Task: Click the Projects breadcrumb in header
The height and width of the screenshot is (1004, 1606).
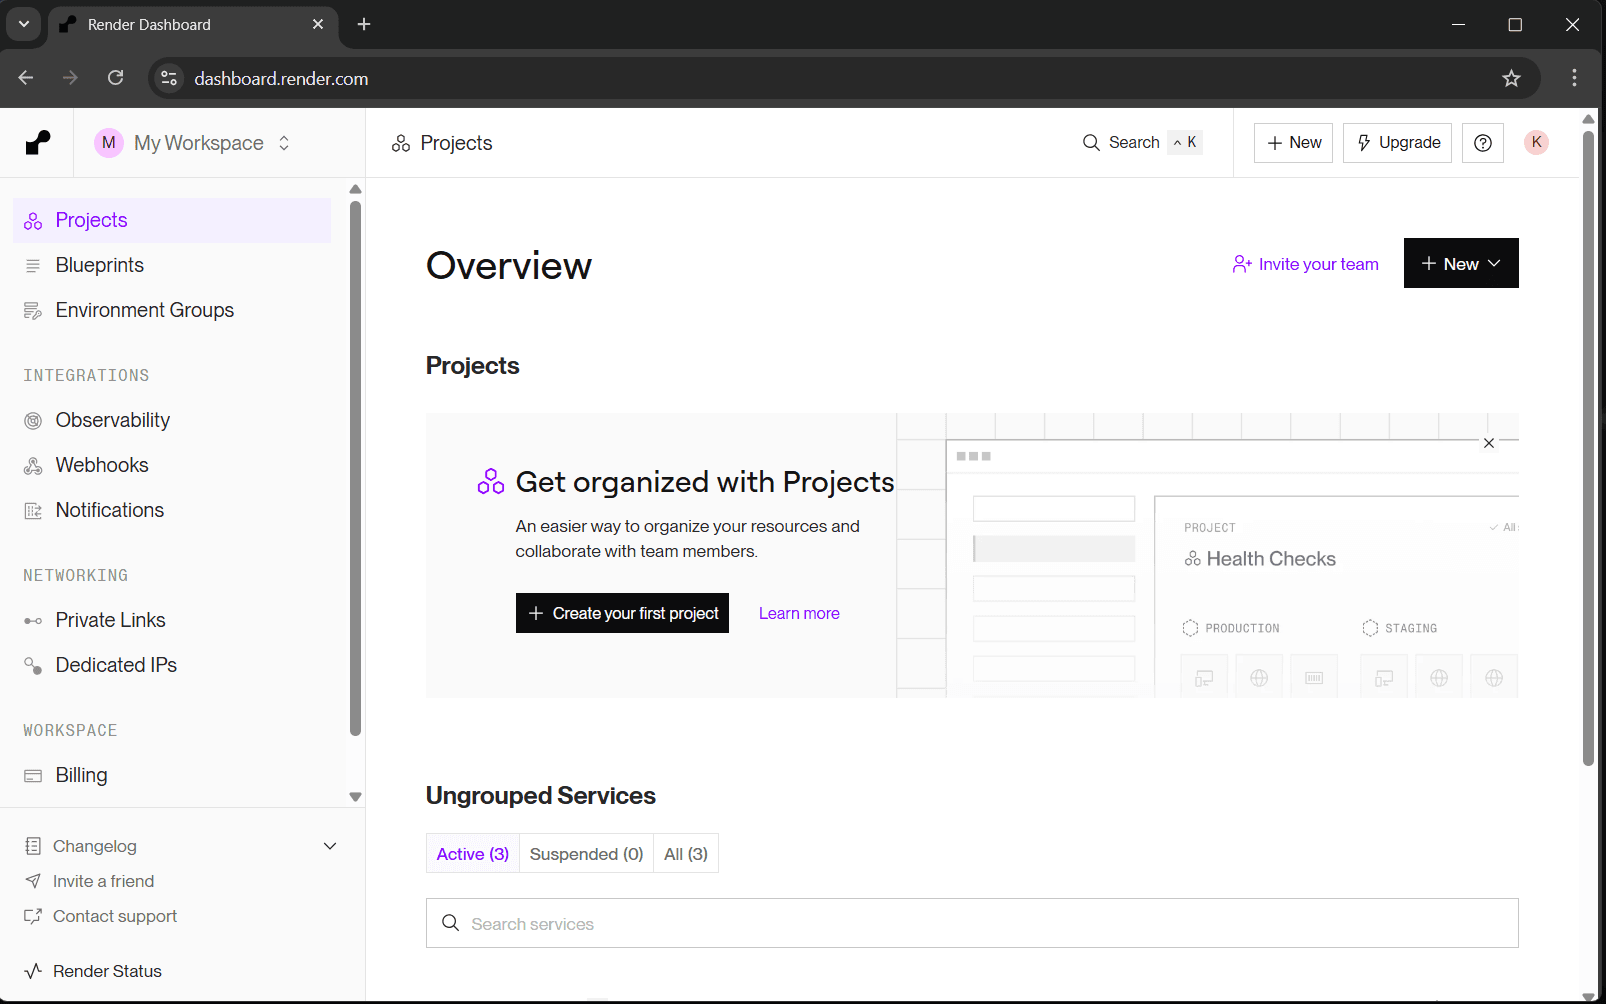Action: [442, 143]
